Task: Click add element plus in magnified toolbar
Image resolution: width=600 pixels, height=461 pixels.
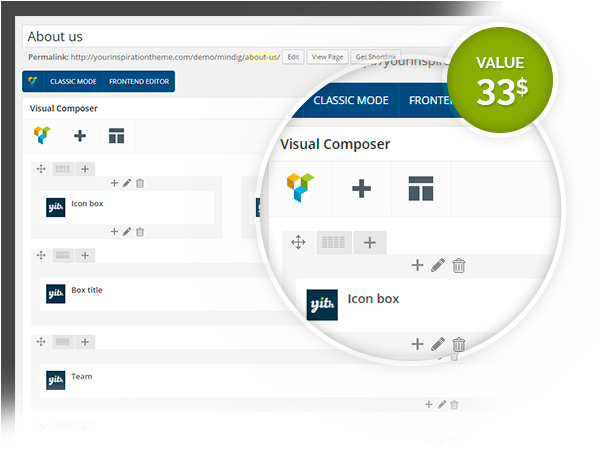Action: pos(361,188)
